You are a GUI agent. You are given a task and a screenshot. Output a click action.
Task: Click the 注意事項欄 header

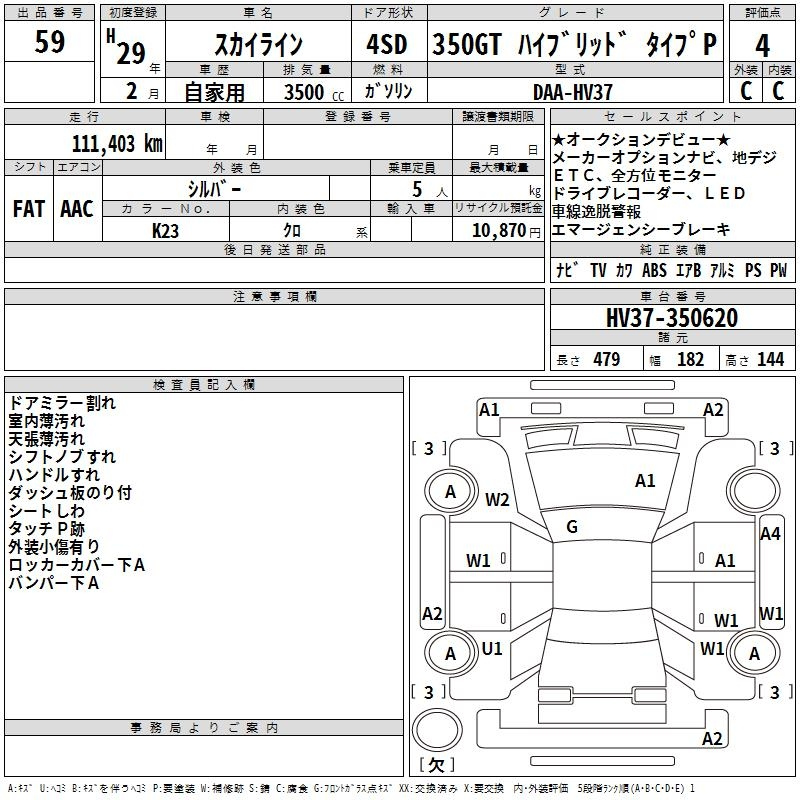coord(274,296)
